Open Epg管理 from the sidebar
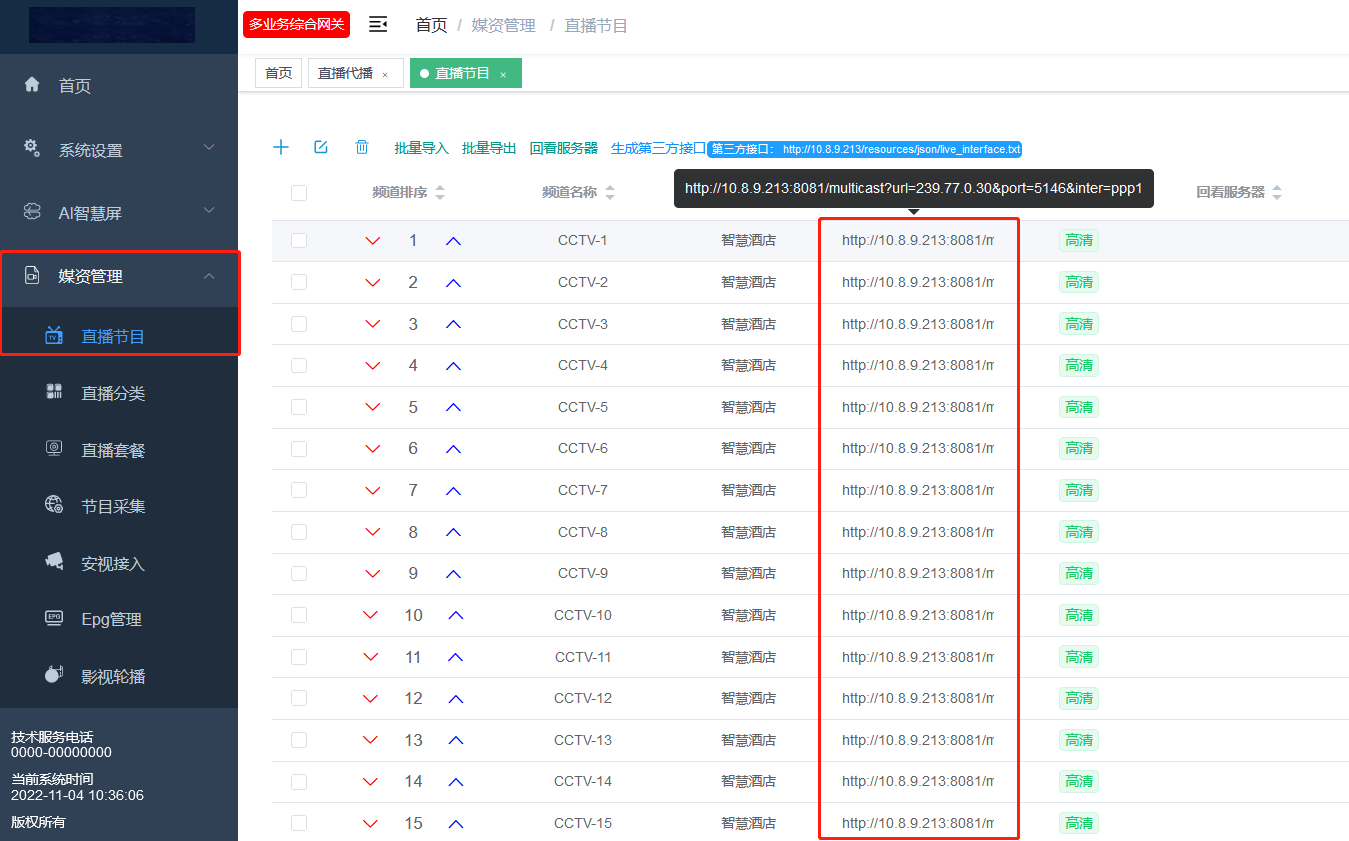 111,619
